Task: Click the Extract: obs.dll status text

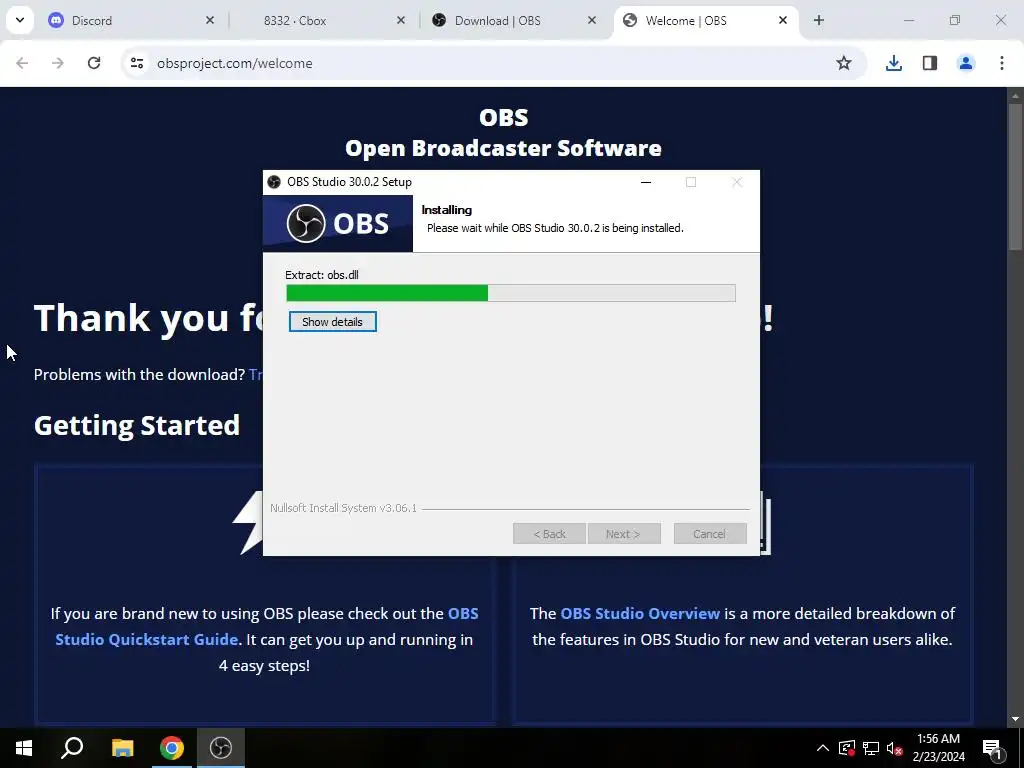Action: [x=322, y=275]
